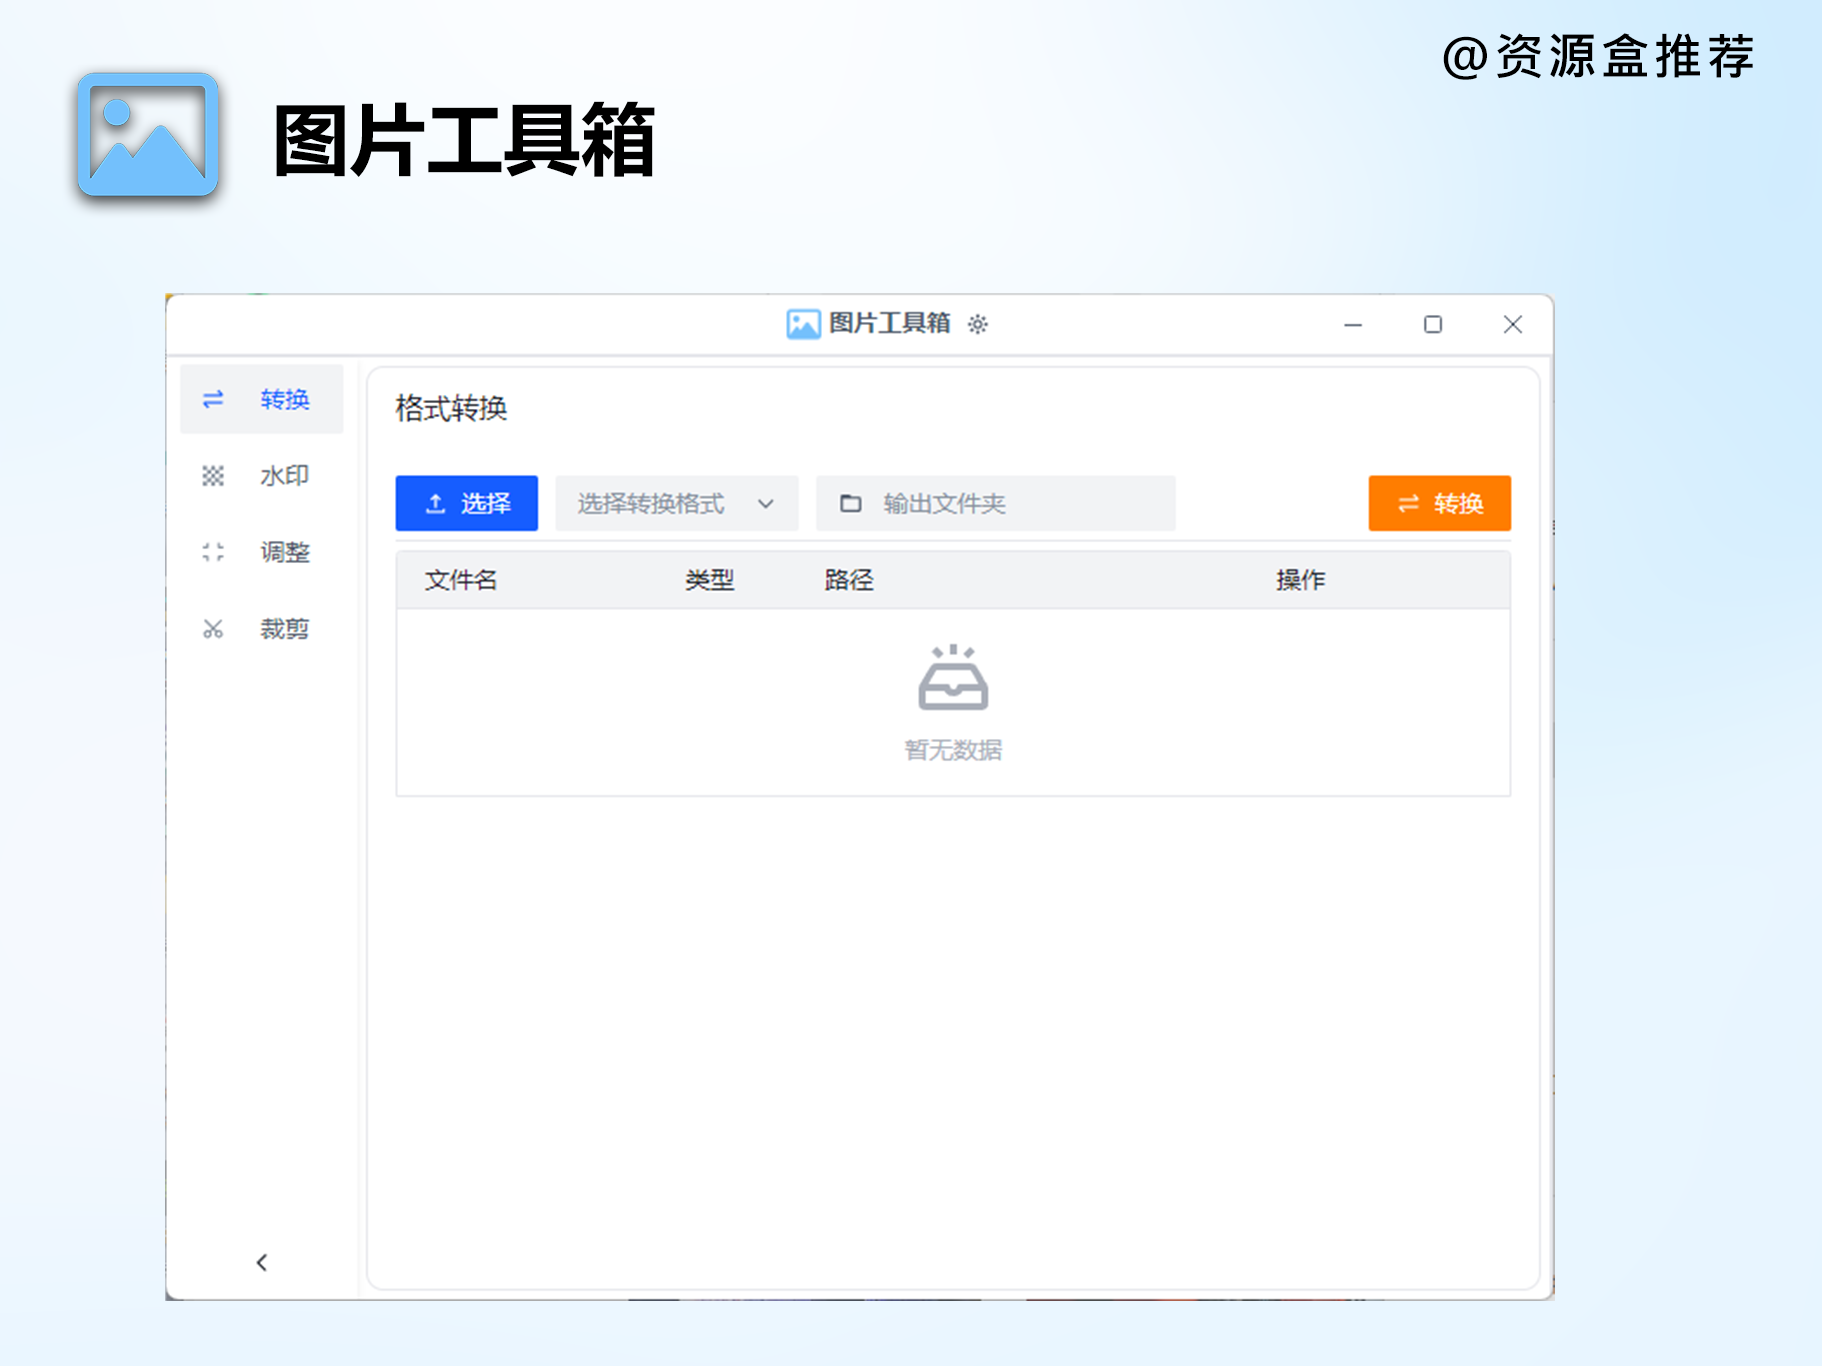Image resolution: width=1822 pixels, height=1366 pixels.
Task: Click the 操作 column header
Action: click(x=1301, y=580)
